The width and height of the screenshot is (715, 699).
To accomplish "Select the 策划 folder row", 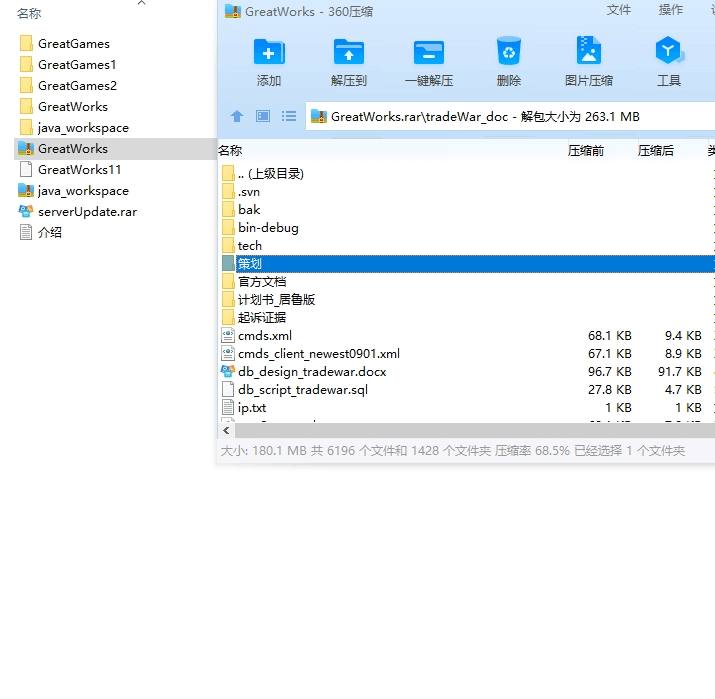I will (x=466, y=264).
